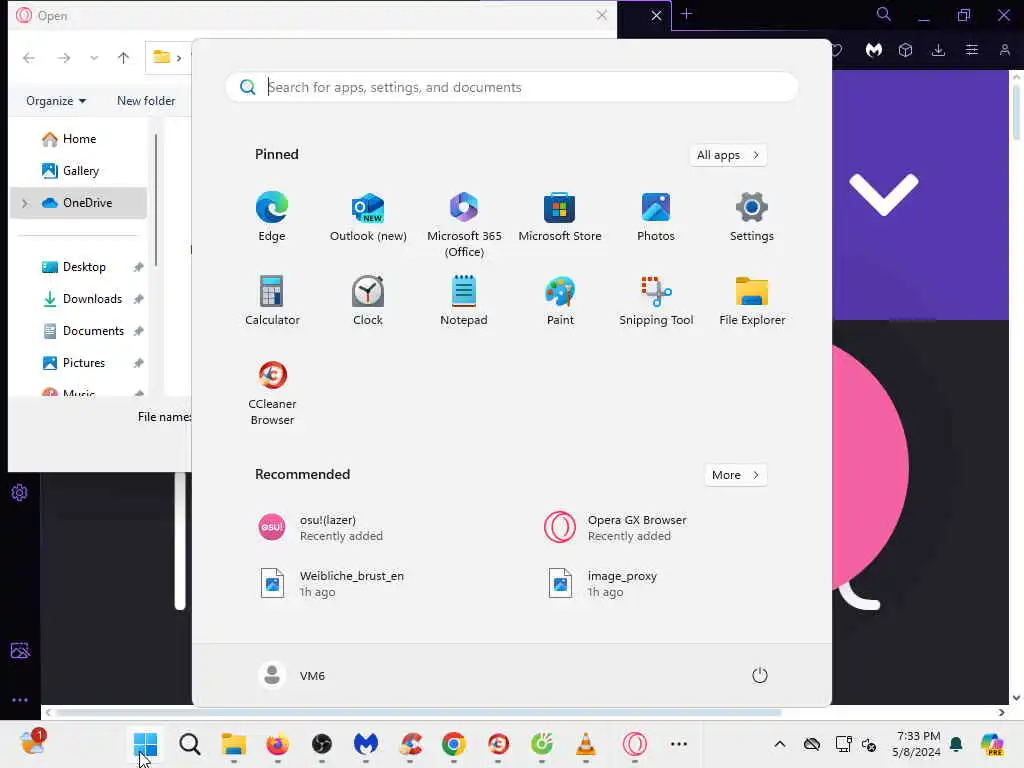Open Microsoft 365 (Office)

point(464,225)
